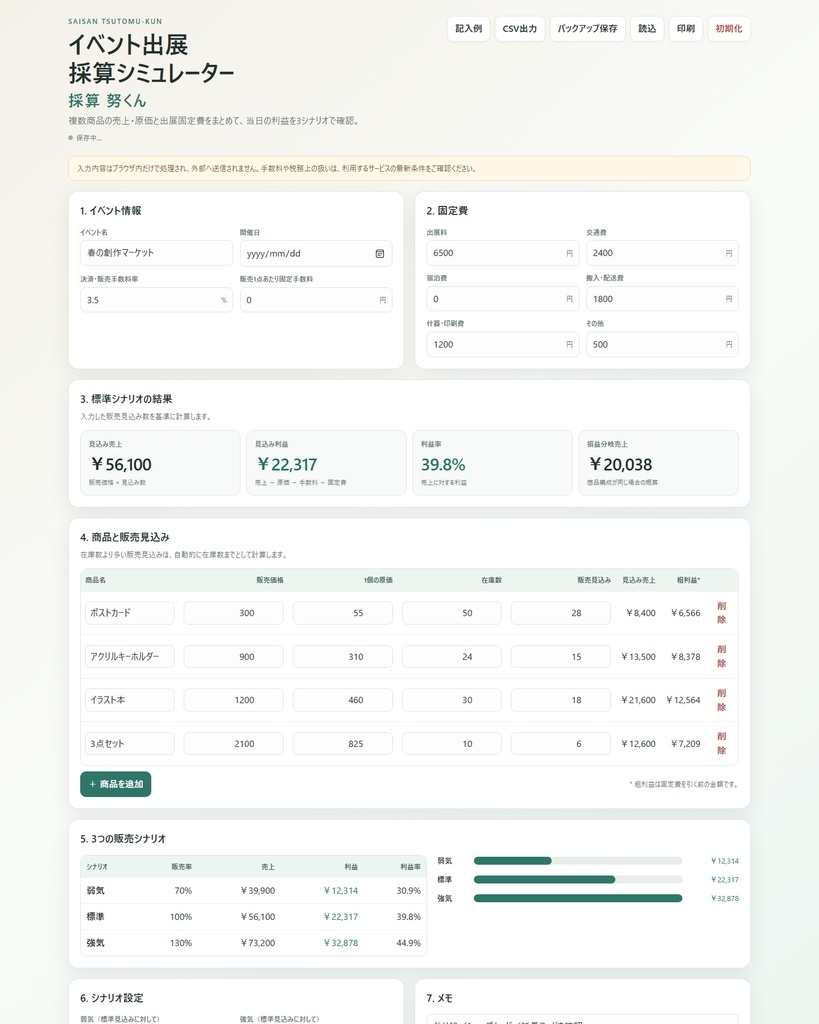The width and height of the screenshot is (819, 1024).
Task: Select the 利益率 value 39.8% card
Action: point(492,462)
